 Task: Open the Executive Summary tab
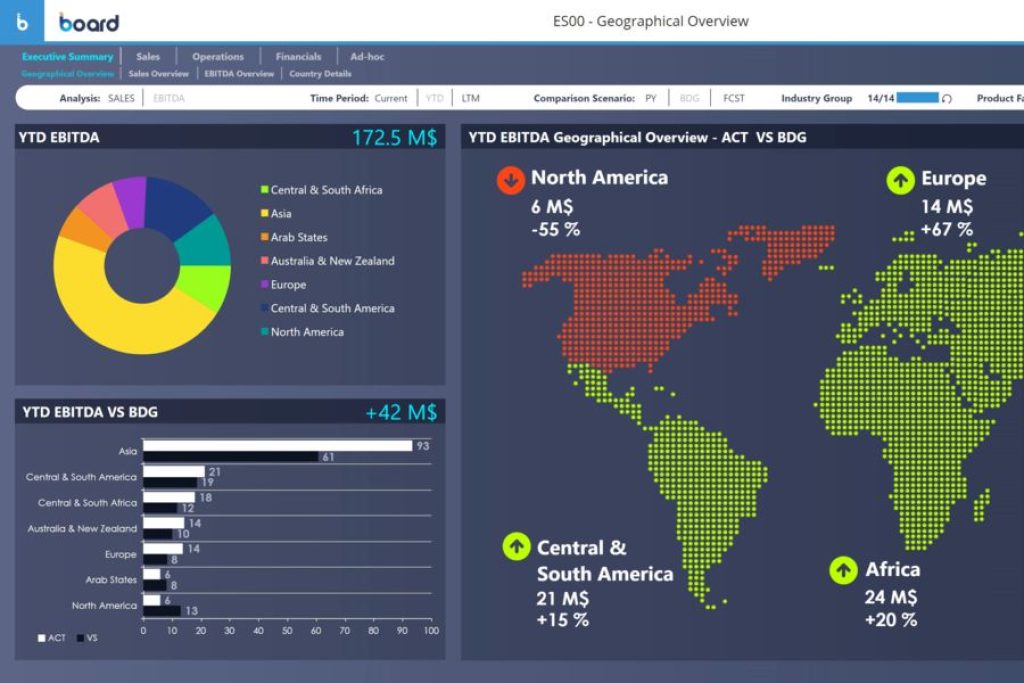[x=67, y=57]
